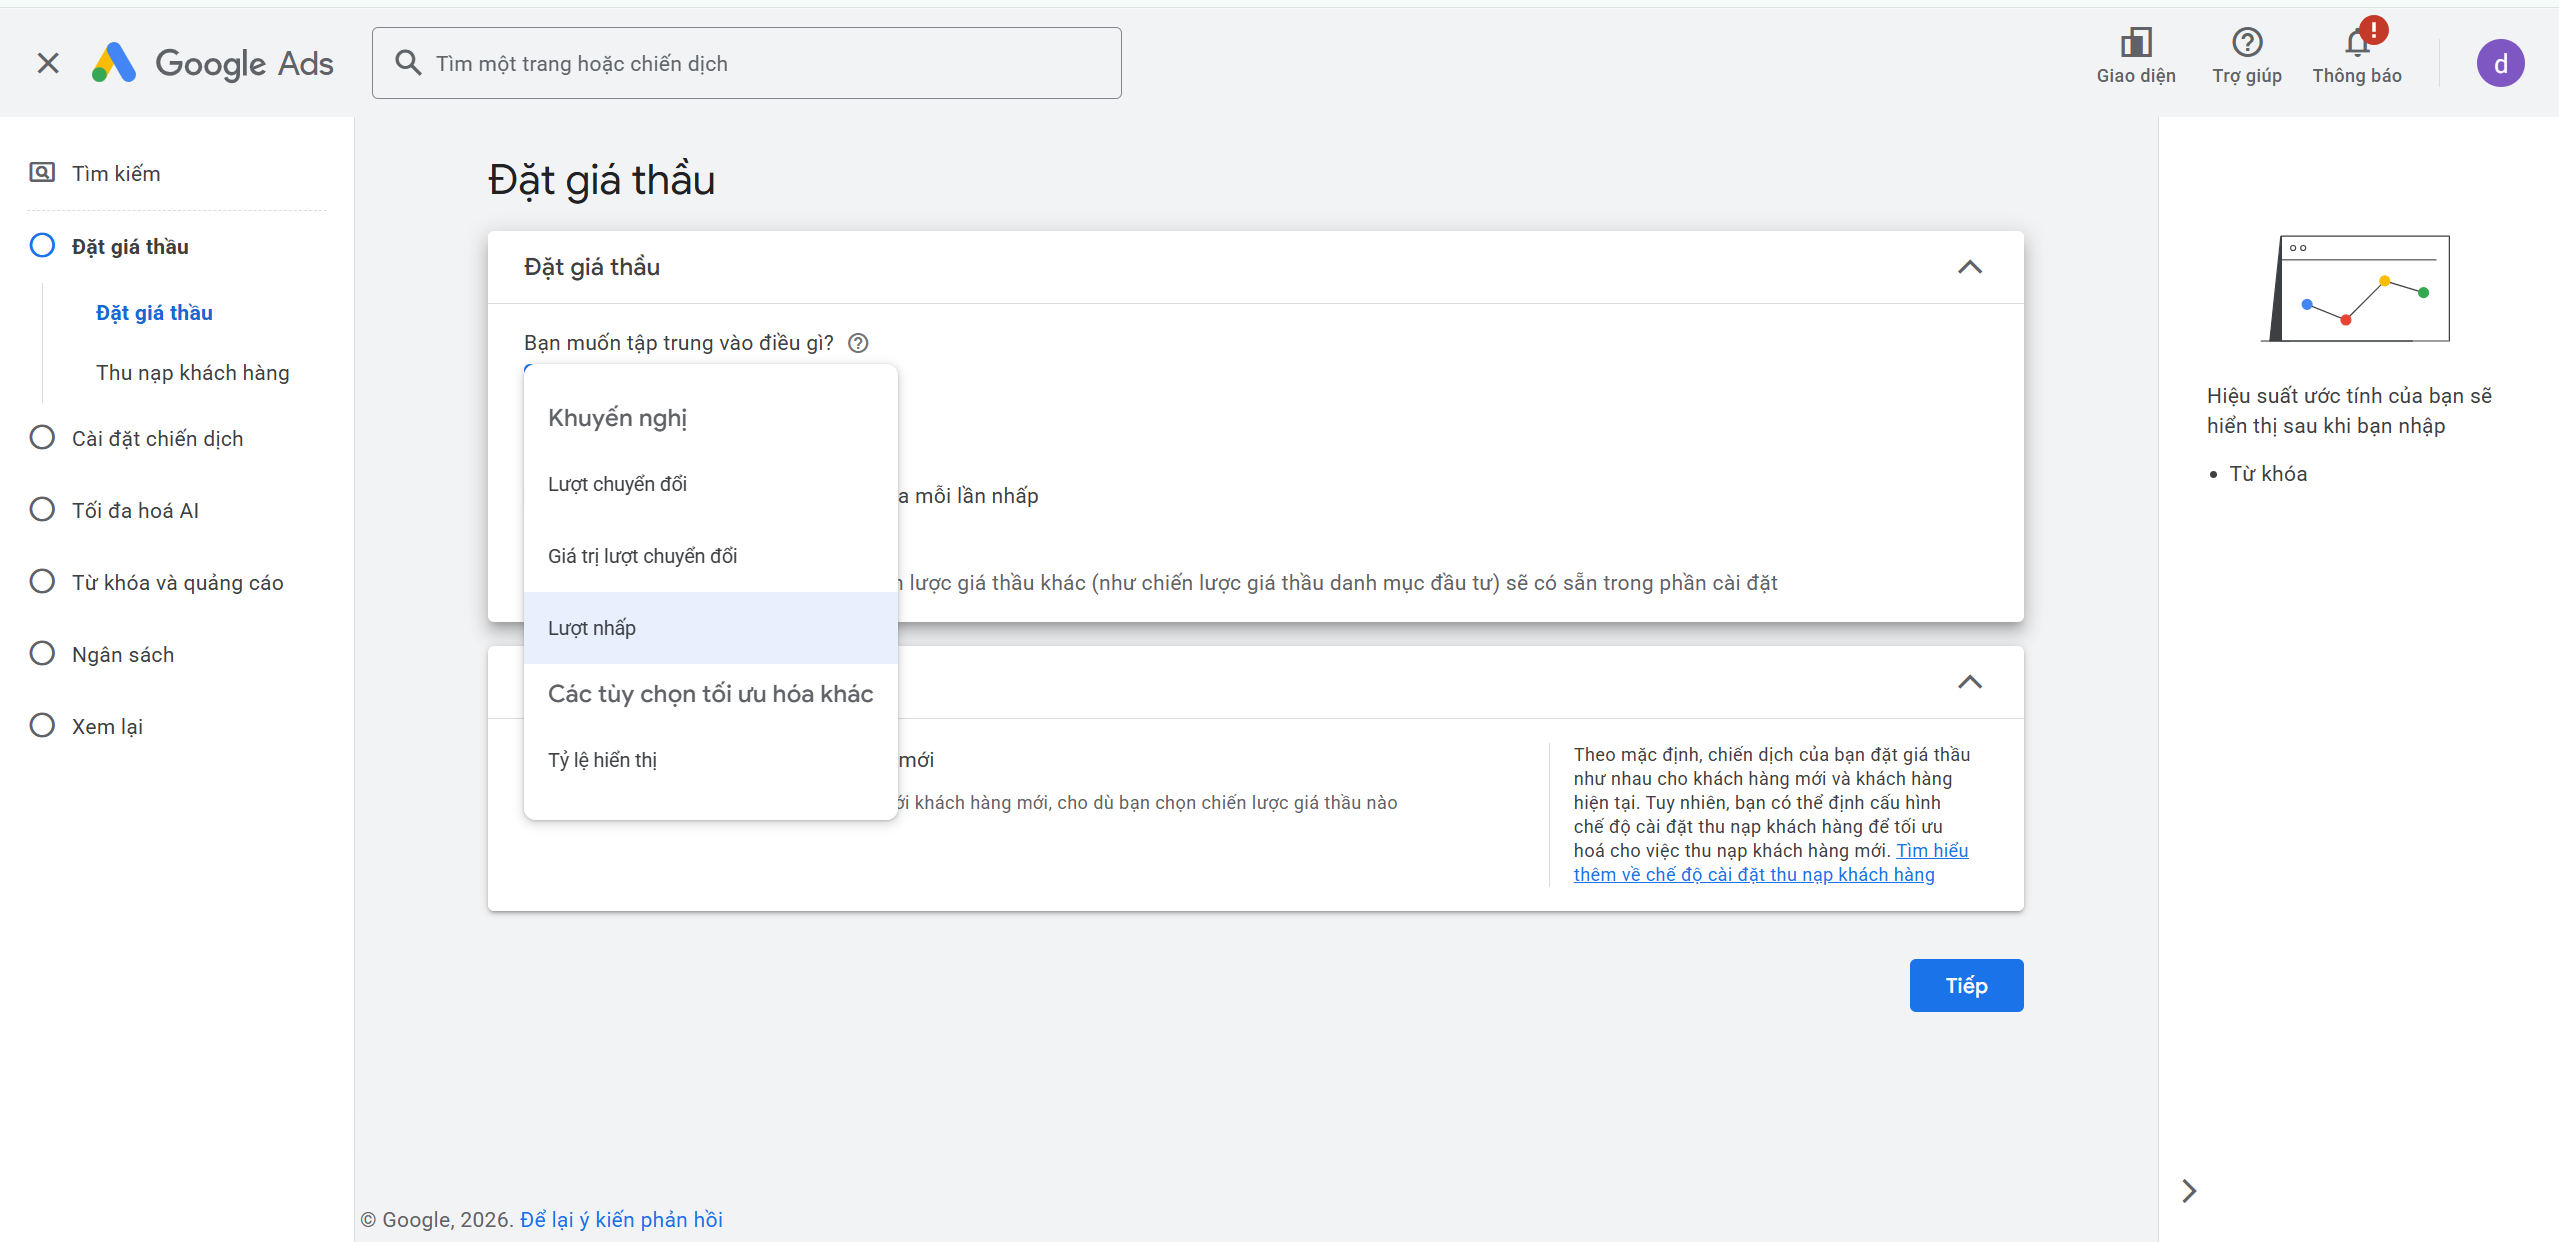Select the Từ khóa và quảng cáo step circle
This screenshot has width=2559, height=1242.
[42, 581]
